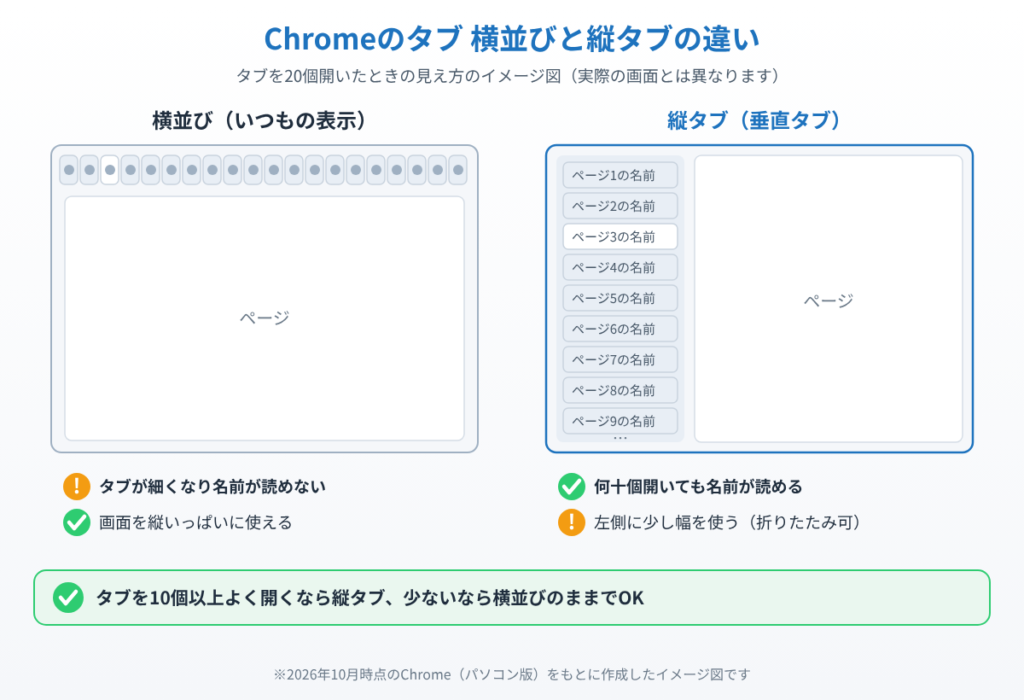Select the ページ2の名前 vertical tab
This screenshot has width=1024, height=700.
pos(620,206)
